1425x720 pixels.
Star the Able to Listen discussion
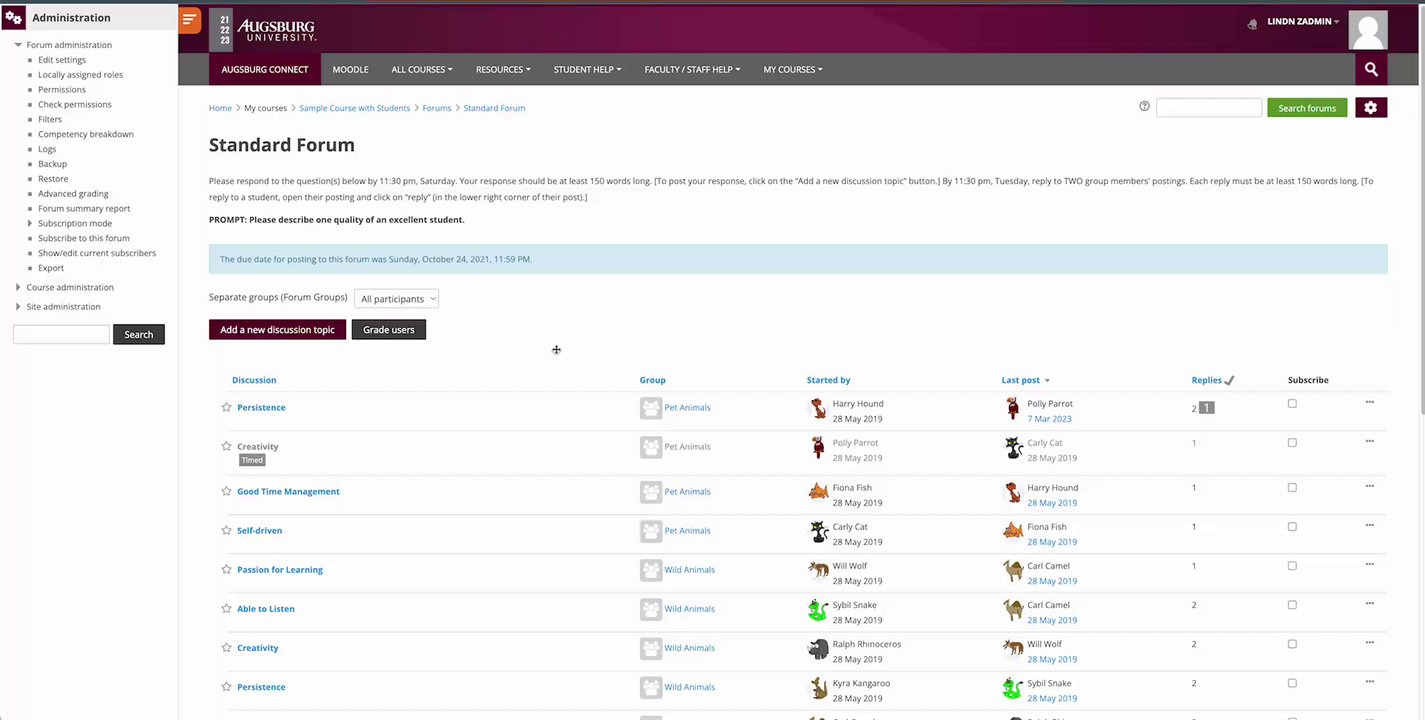226,608
